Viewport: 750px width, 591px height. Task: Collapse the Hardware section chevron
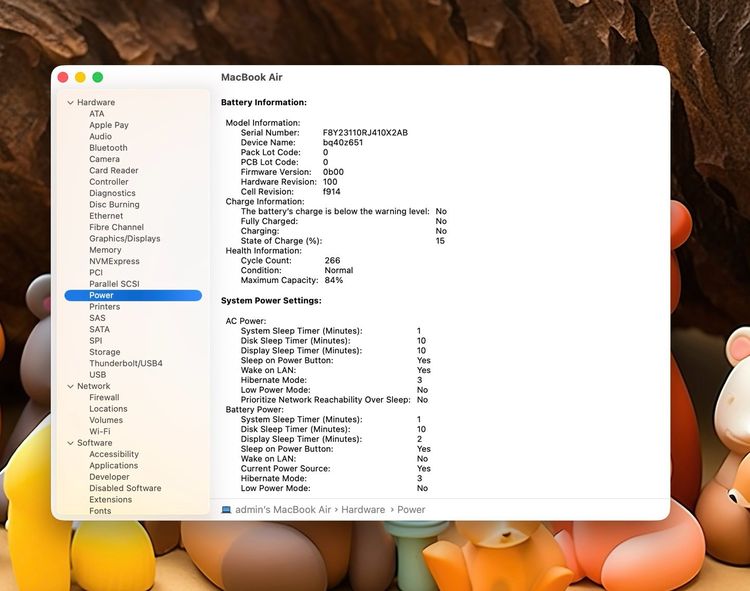point(70,102)
